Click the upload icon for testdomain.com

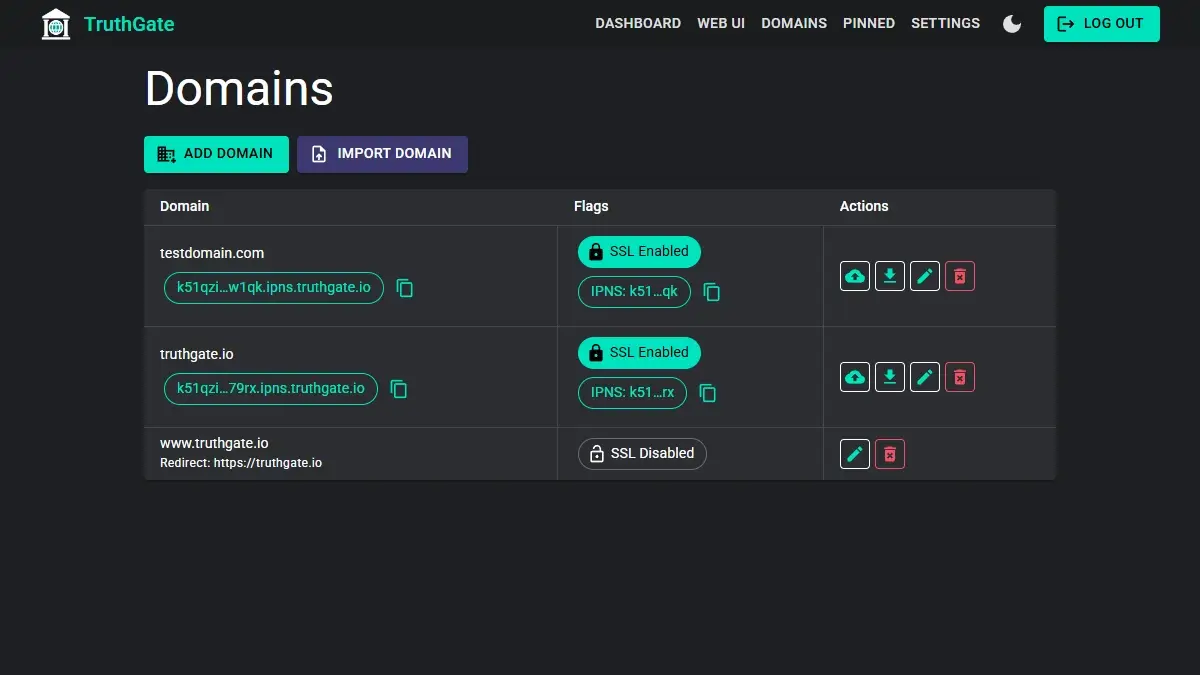click(x=855, y=276)
